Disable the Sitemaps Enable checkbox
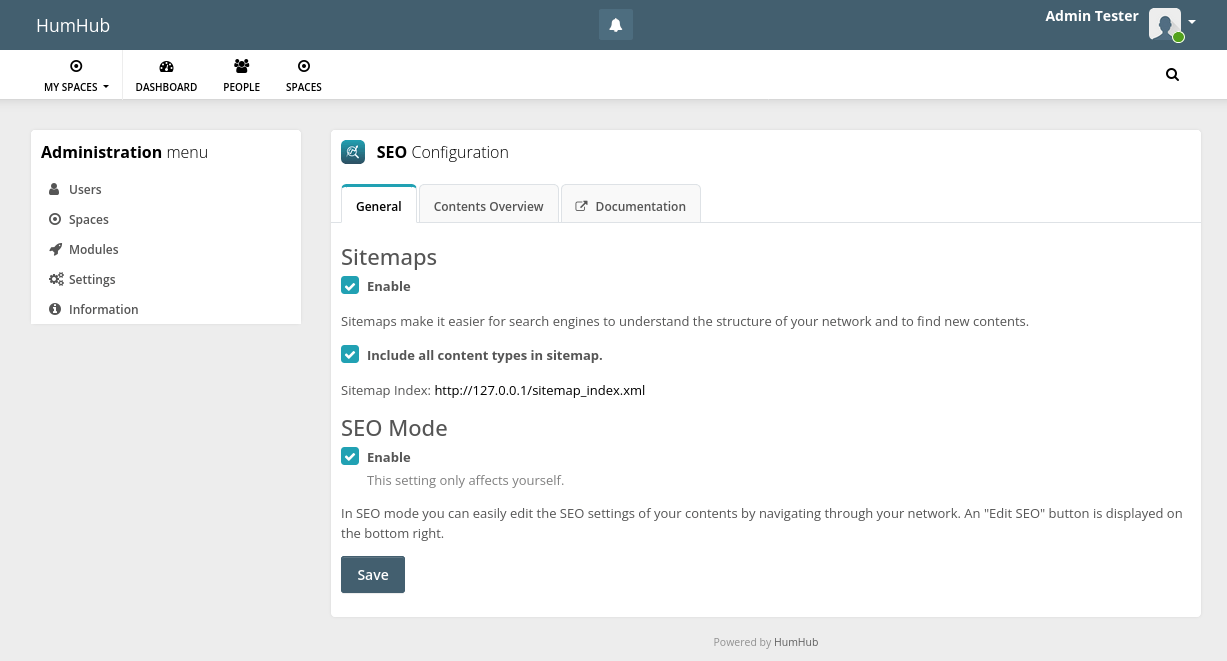The image size is (1227, 661). [350, 286]
